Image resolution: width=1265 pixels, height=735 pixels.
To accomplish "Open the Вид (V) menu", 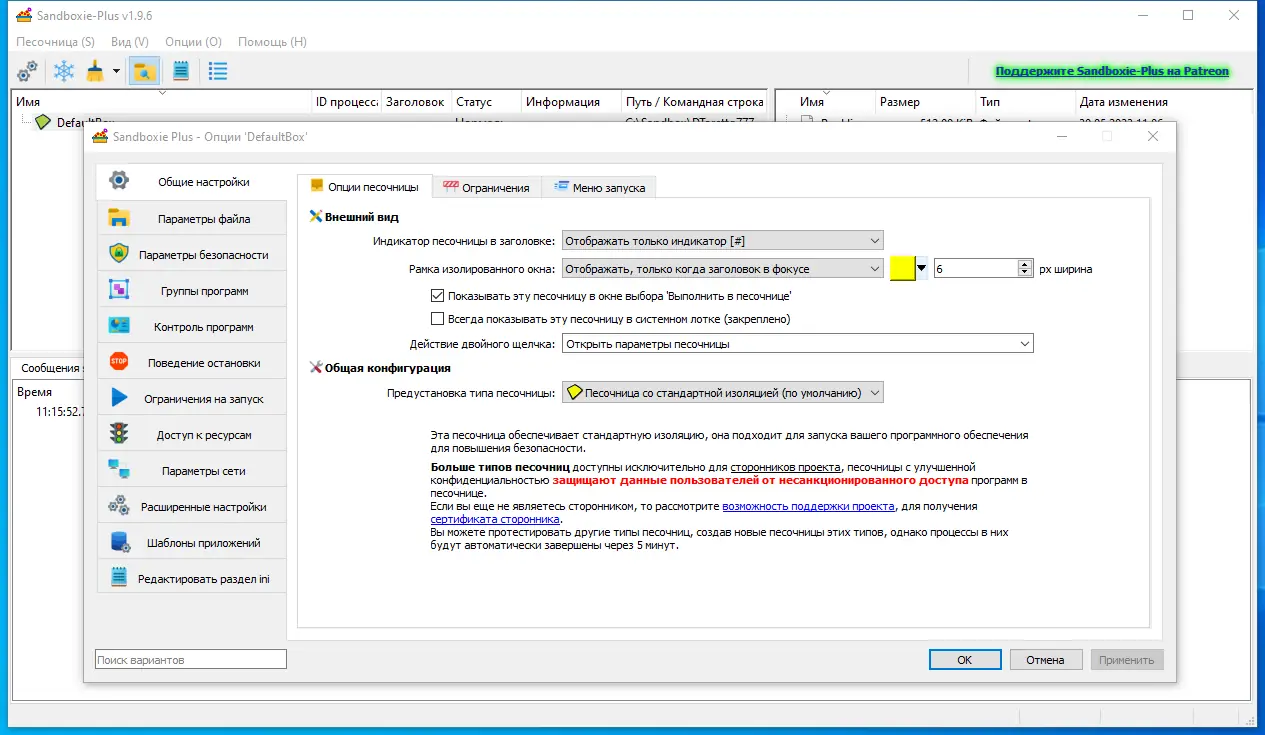I will click(130, 42).
